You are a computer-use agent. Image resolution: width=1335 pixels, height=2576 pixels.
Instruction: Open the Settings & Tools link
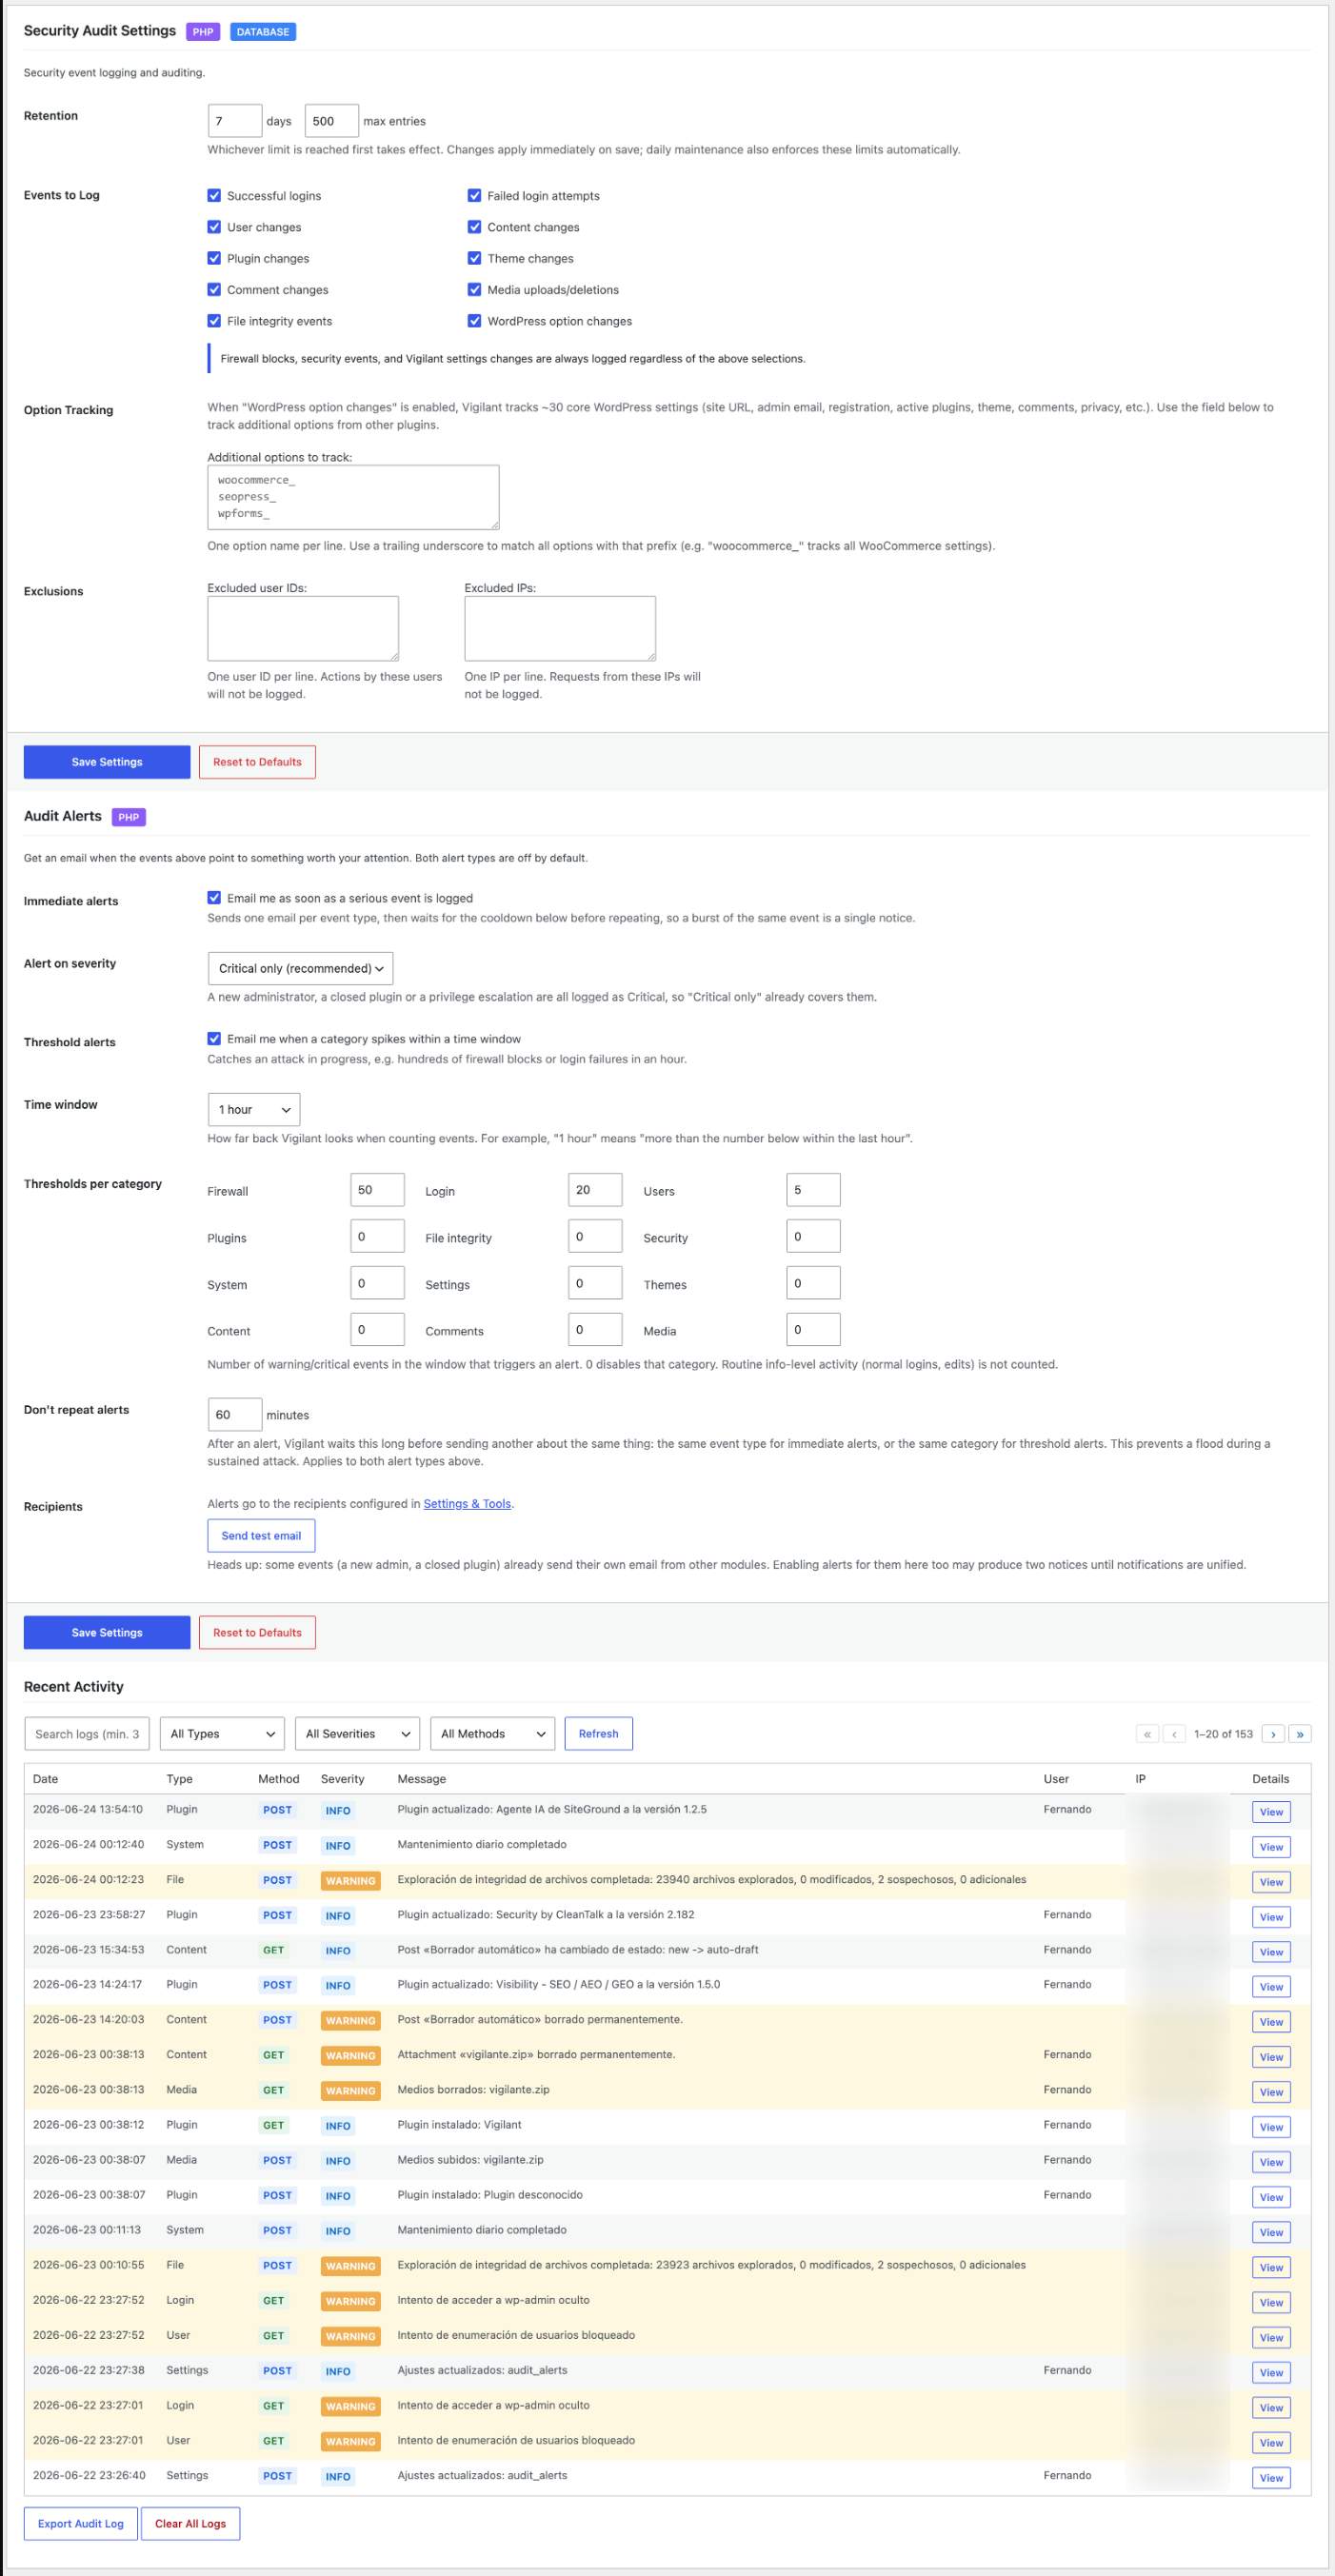[467, 1504]
